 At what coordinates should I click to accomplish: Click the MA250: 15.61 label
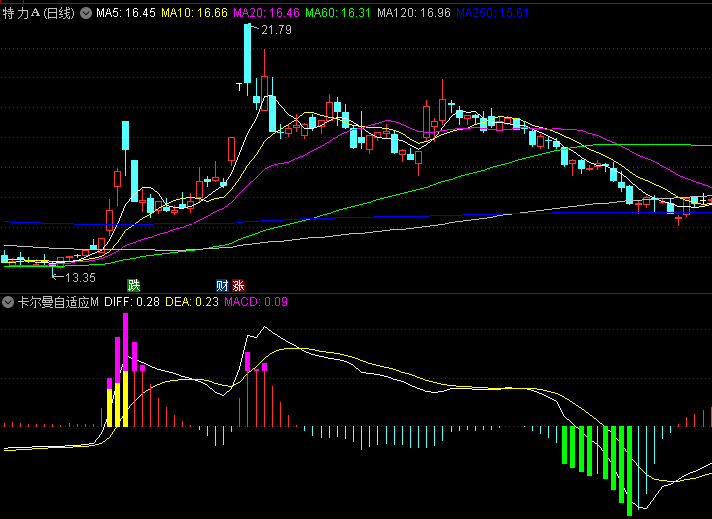[492, 13]
